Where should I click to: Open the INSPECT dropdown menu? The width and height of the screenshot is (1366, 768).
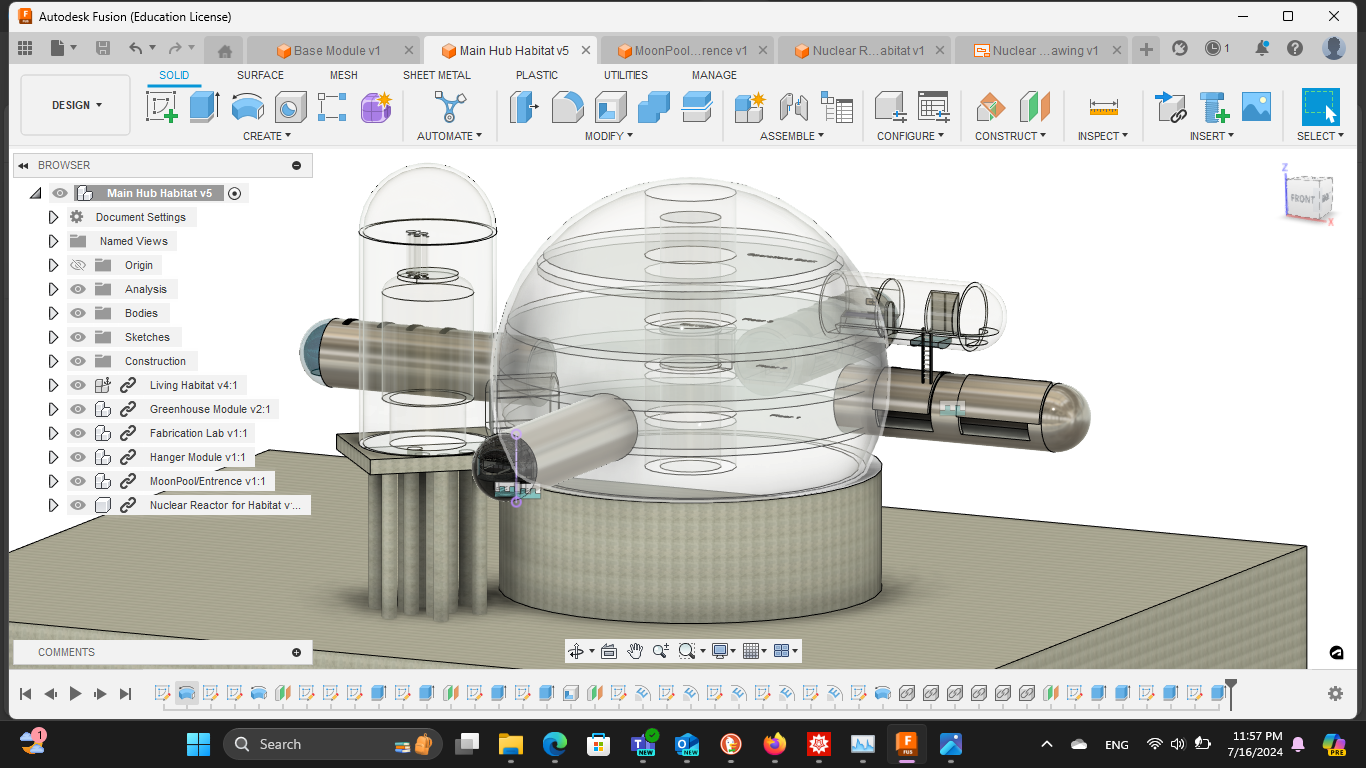coord(1102,136)
